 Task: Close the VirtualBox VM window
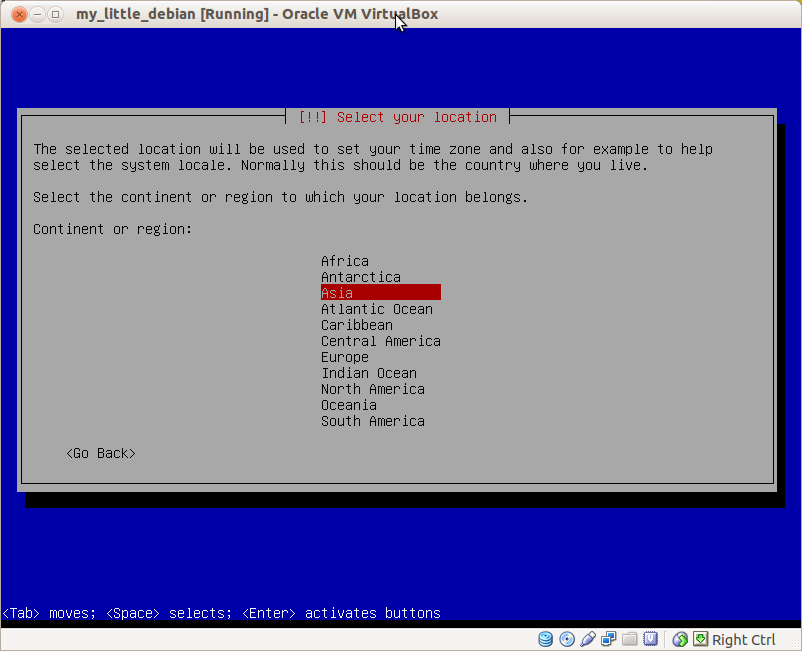pos(19,14)
